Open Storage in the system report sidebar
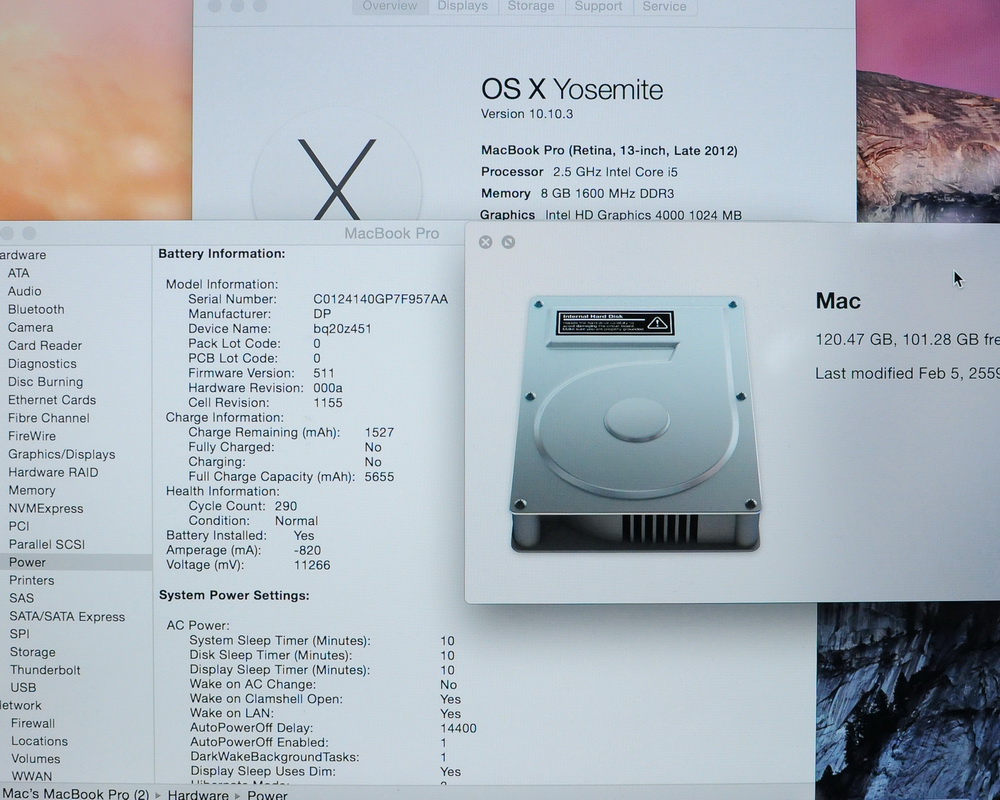The image size is (1000, 800). tap(33, 653)
